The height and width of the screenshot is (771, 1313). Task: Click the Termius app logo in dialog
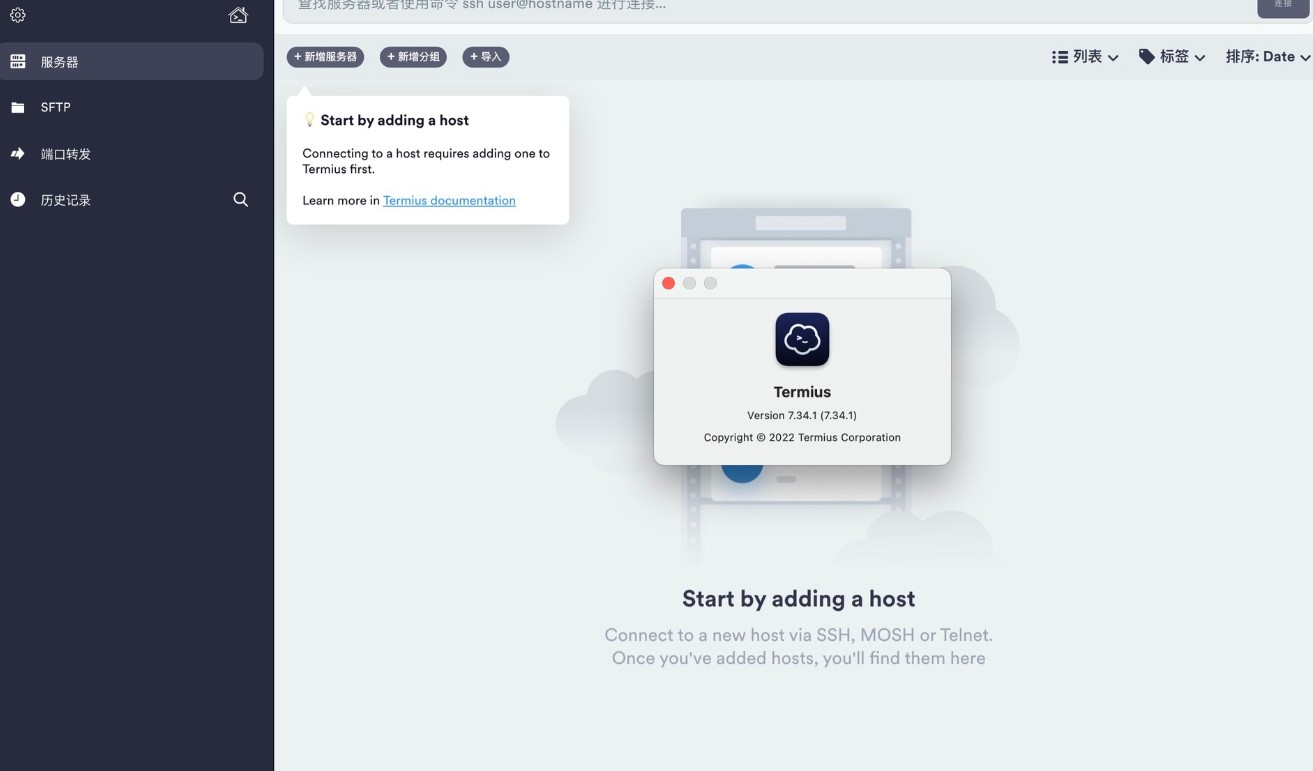click(x=802, y=340)
